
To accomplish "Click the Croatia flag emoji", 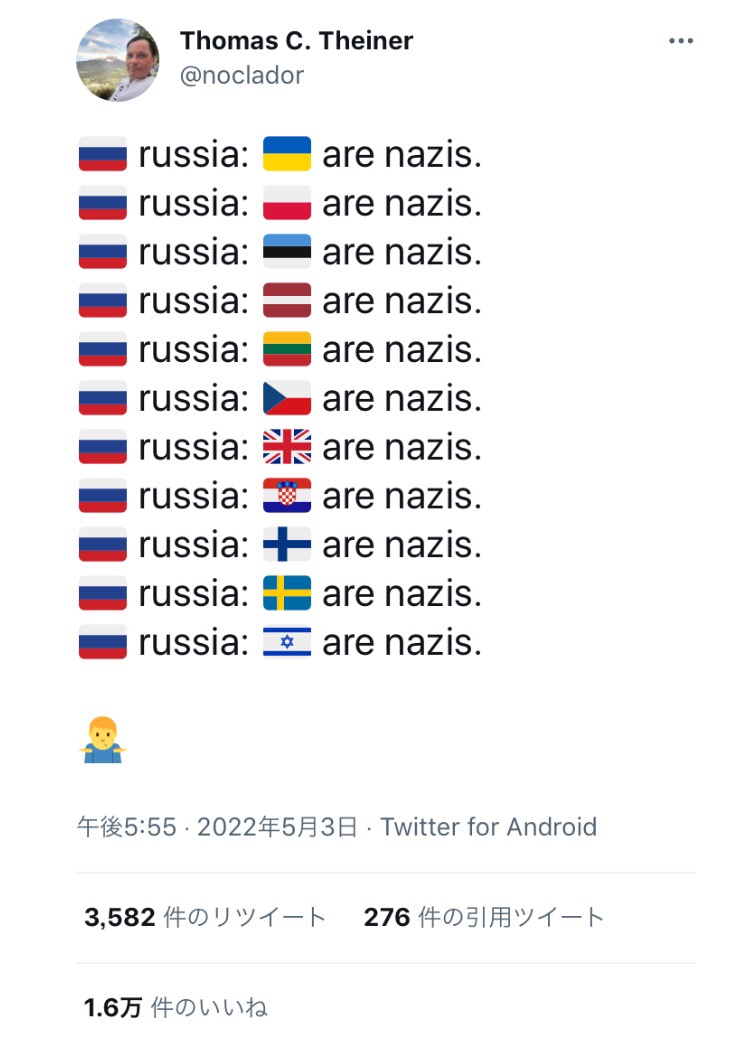I will click(287, 496).
